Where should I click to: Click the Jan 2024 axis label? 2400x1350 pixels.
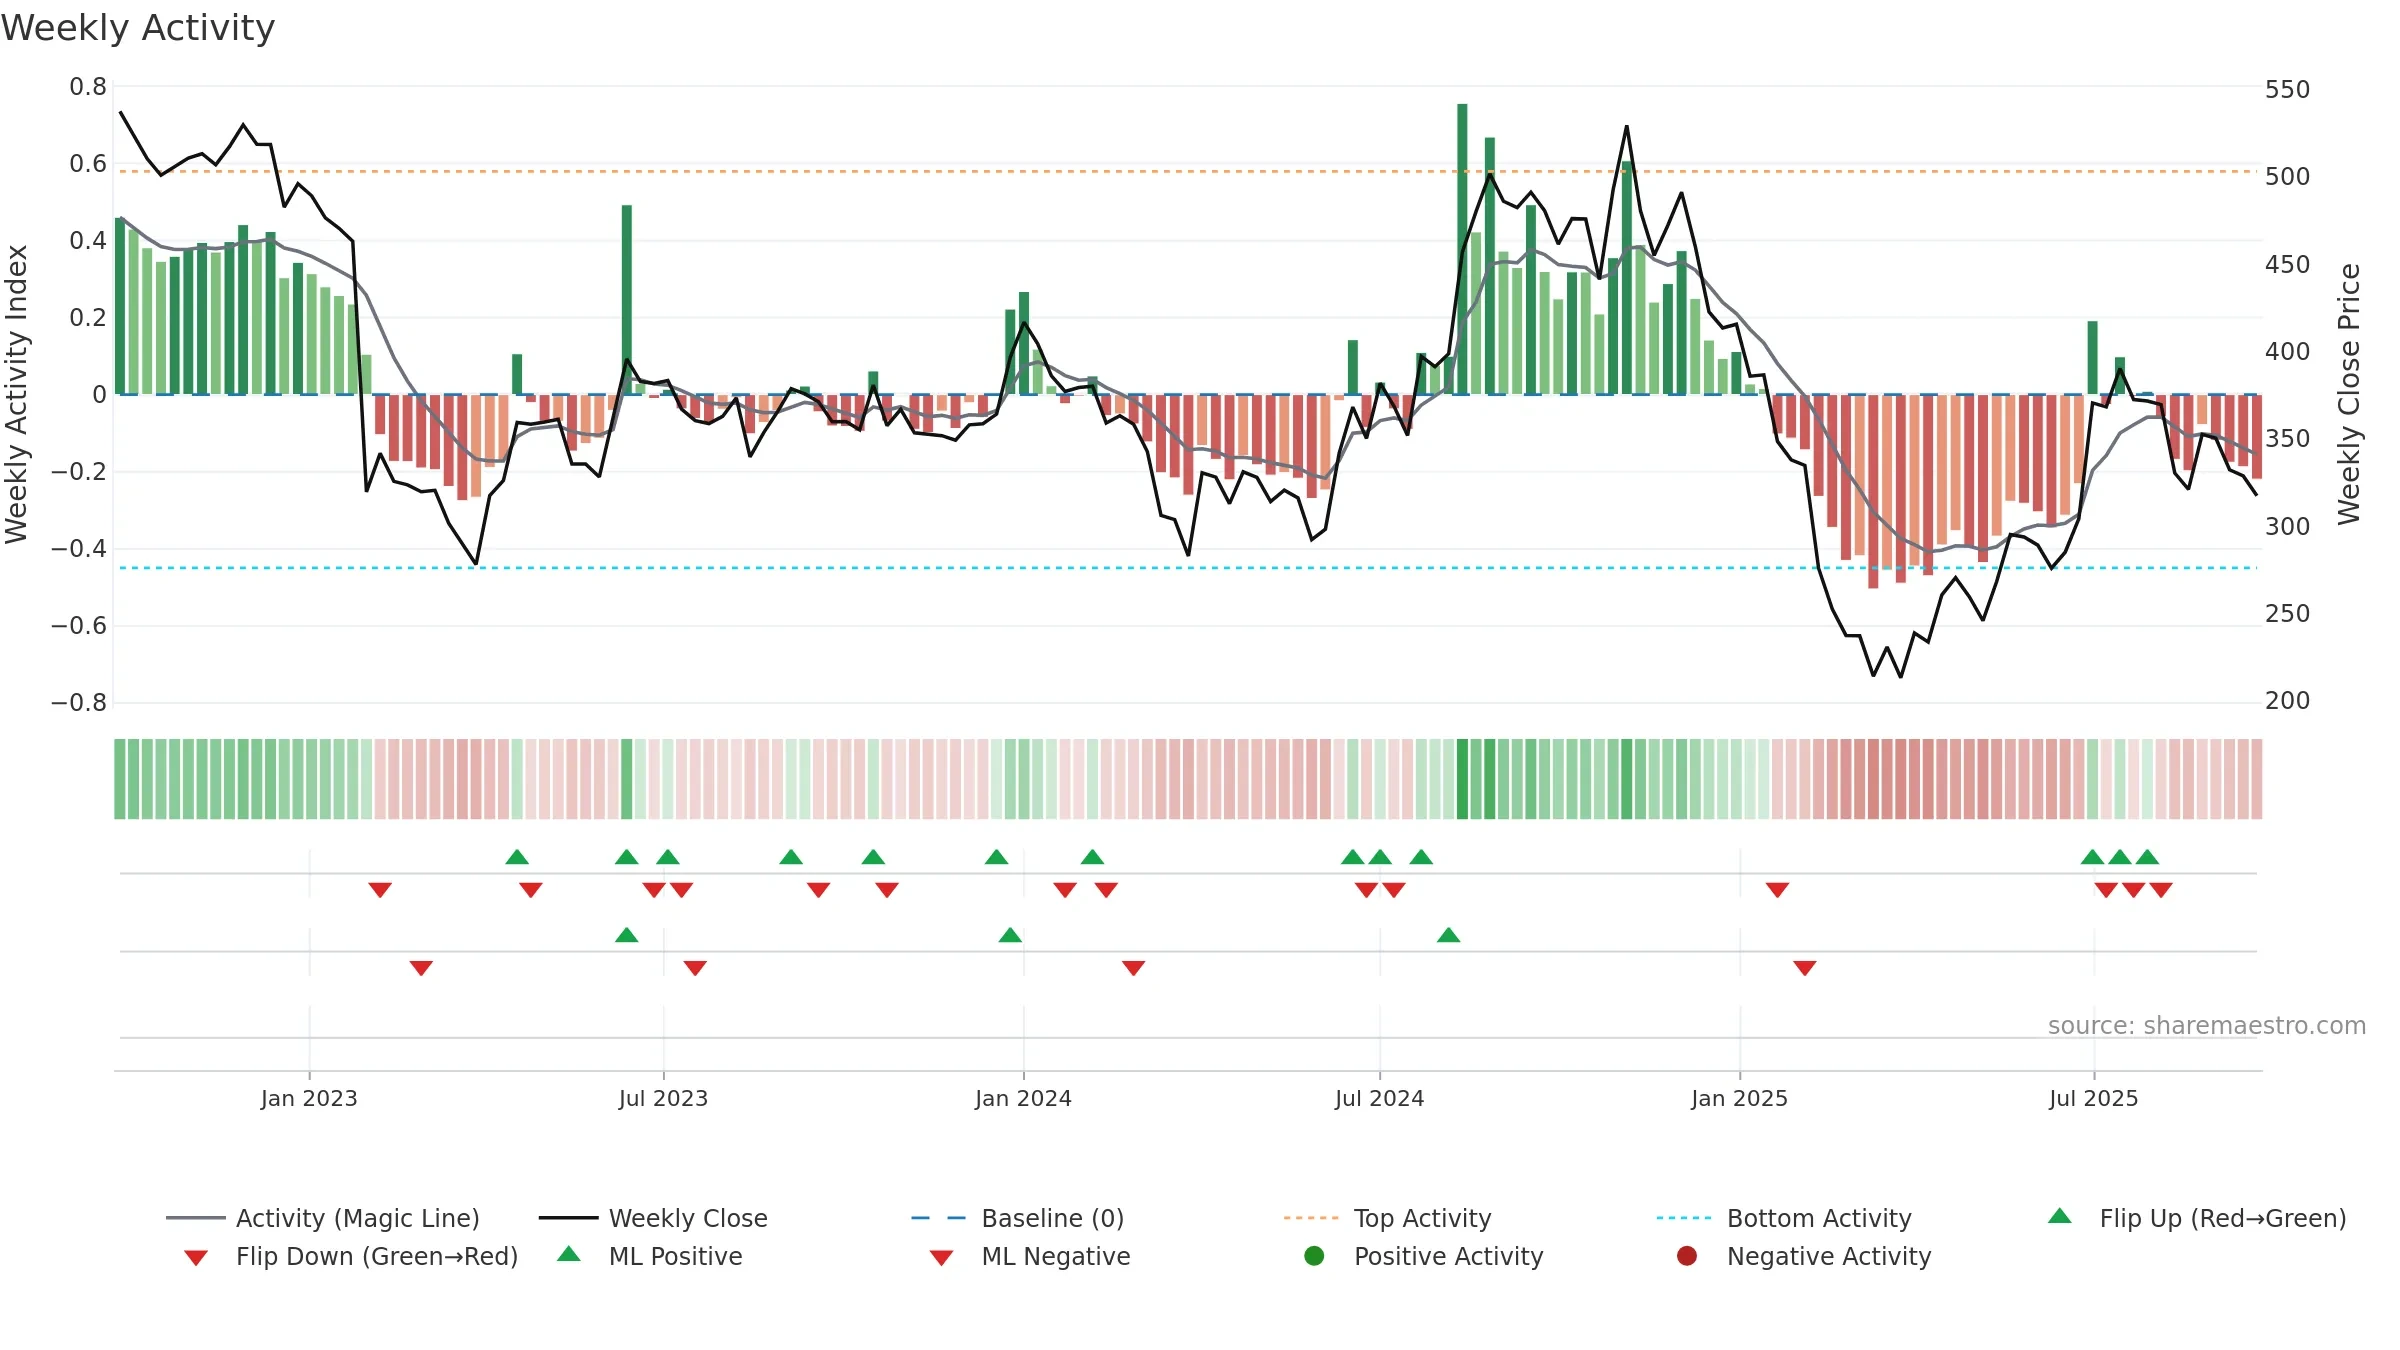tap(1023, 1098)
